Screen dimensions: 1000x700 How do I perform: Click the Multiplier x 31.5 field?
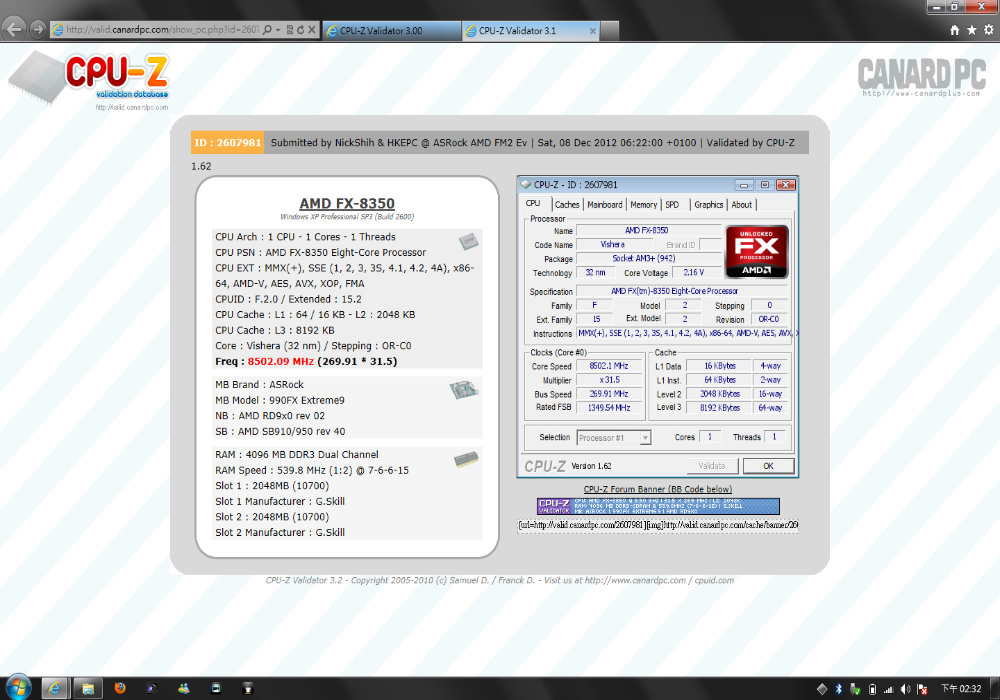pyautogui.click(x=609, y=380)
